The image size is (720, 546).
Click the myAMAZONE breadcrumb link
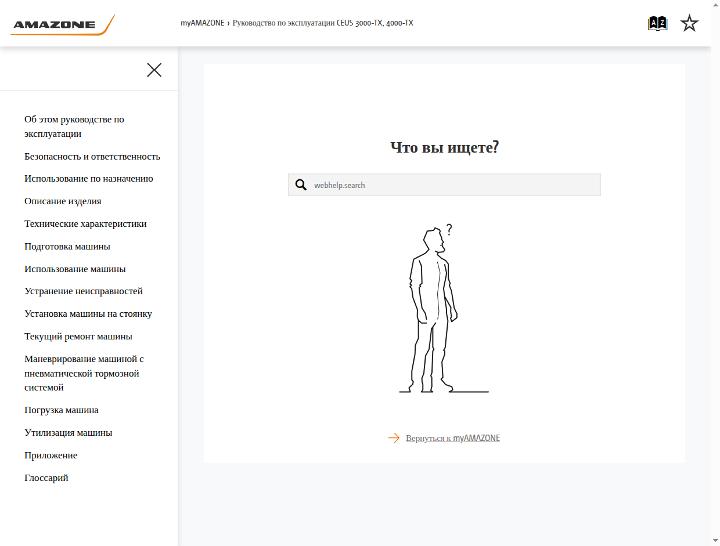pyautogui.click(x=202, y=23)
